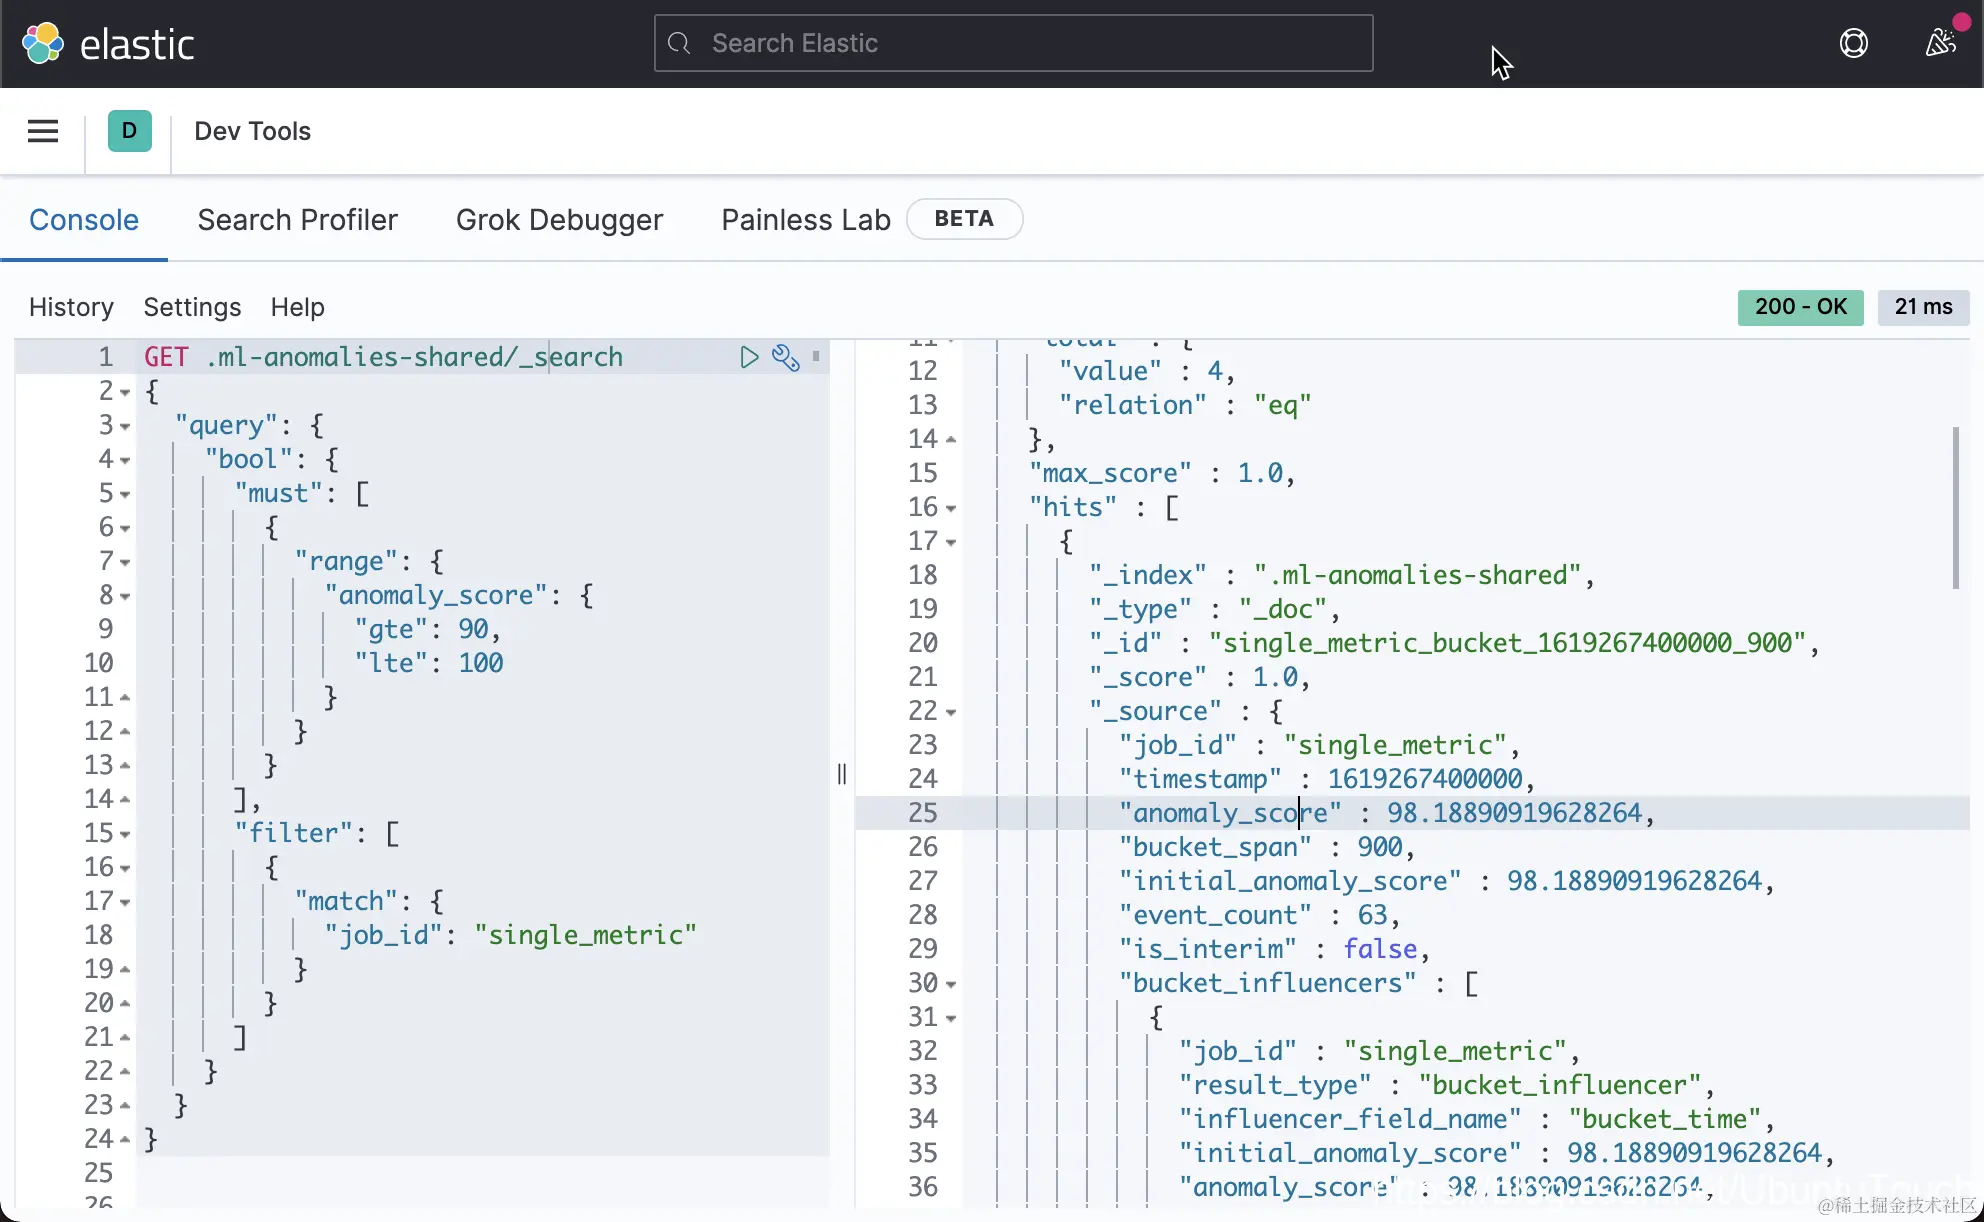Viewport: 1984px width, 1222px height.
Task: Click the green D space avatar
Action: coord(129,131)
